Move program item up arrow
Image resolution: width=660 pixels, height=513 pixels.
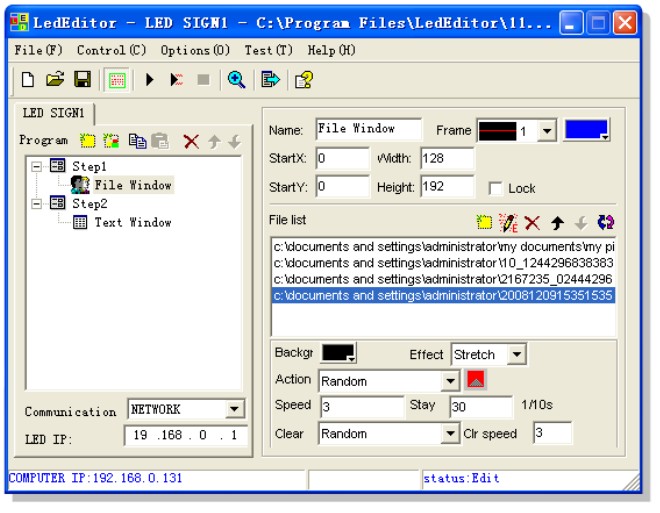point(214,142)
